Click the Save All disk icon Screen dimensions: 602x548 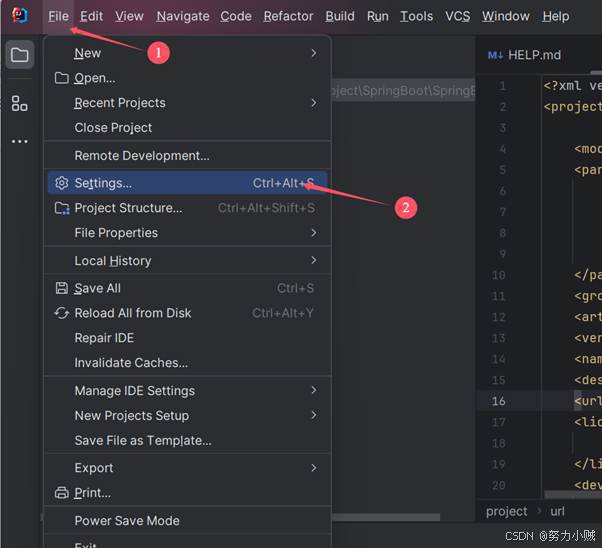click(62, 288)
